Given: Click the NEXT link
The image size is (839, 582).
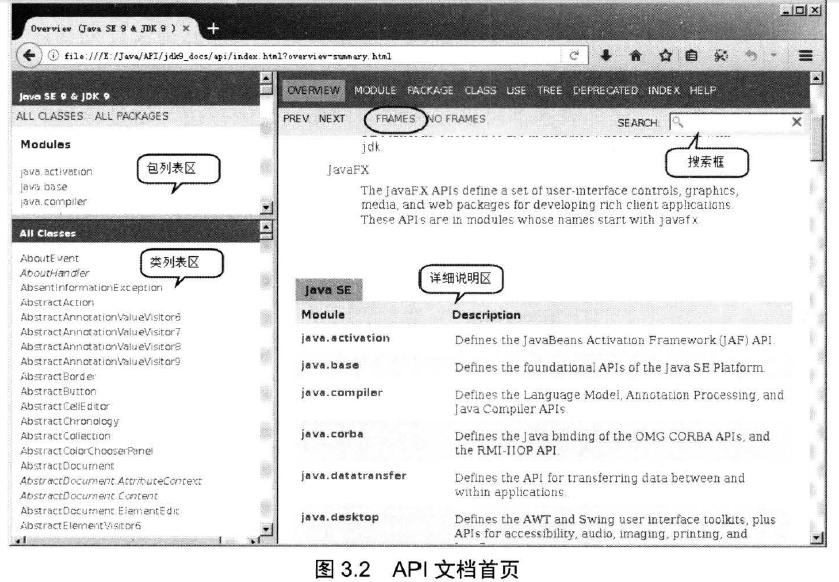Looking at the screenshot, I should click(332, 119).
